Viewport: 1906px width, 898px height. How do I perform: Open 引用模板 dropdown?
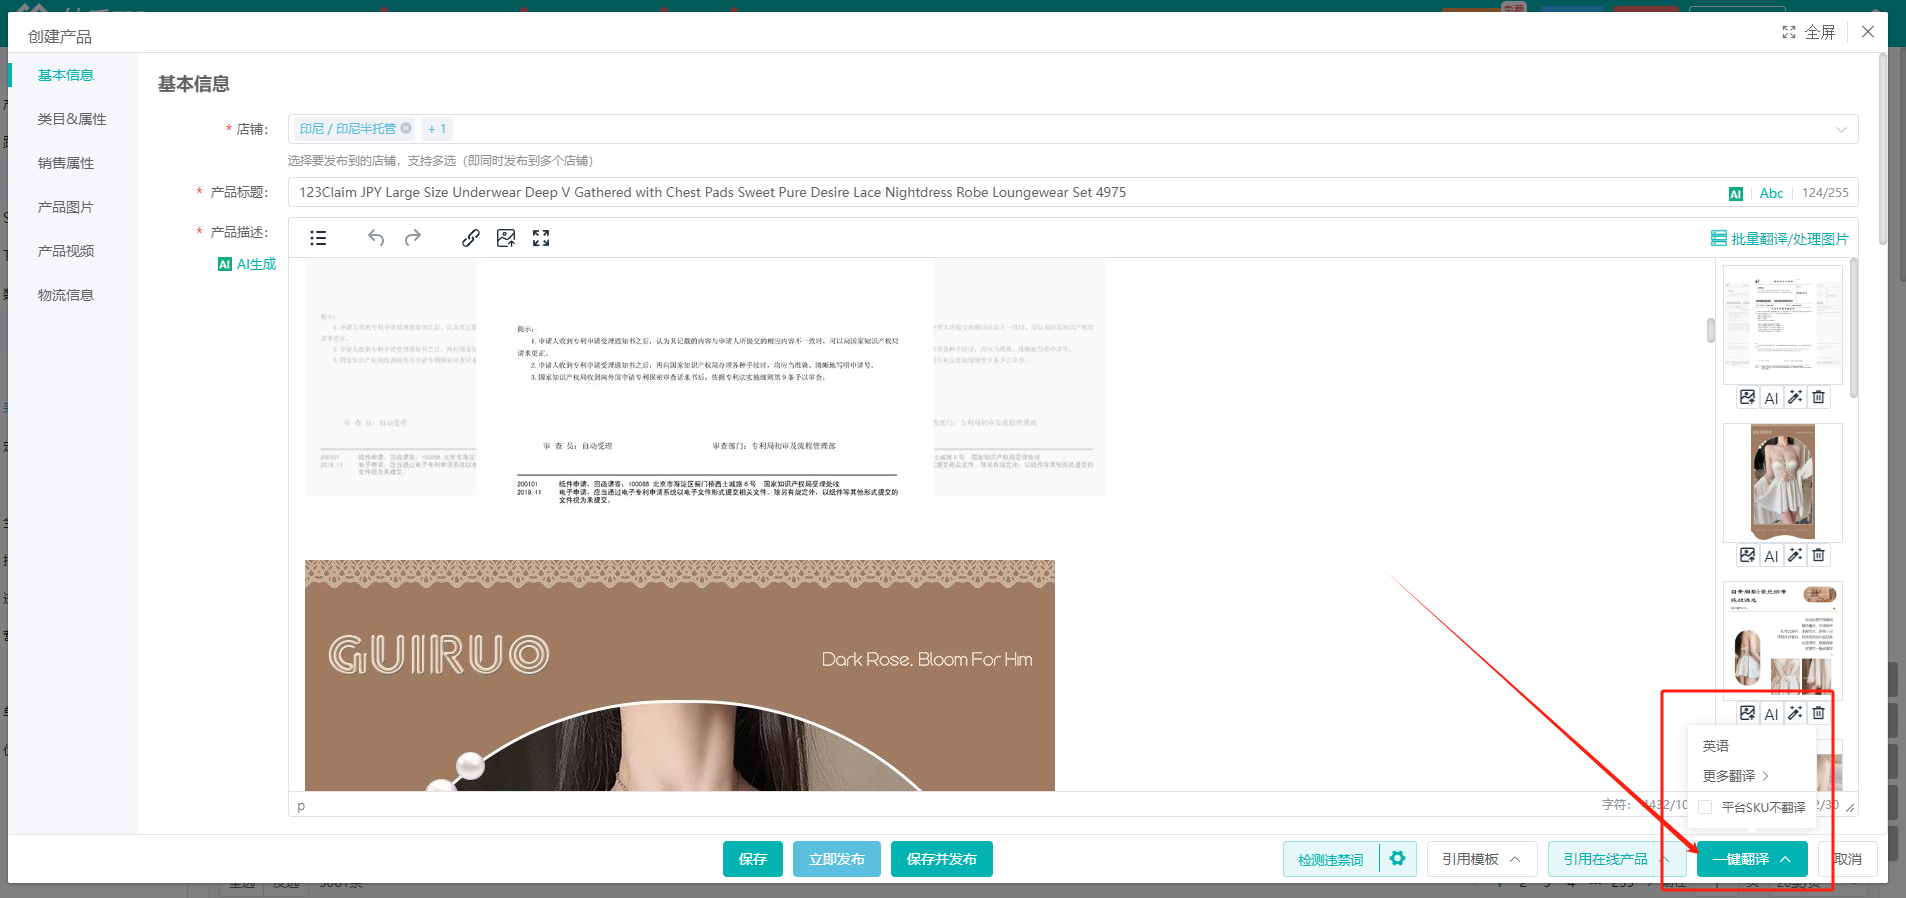tap(1481, 859)
